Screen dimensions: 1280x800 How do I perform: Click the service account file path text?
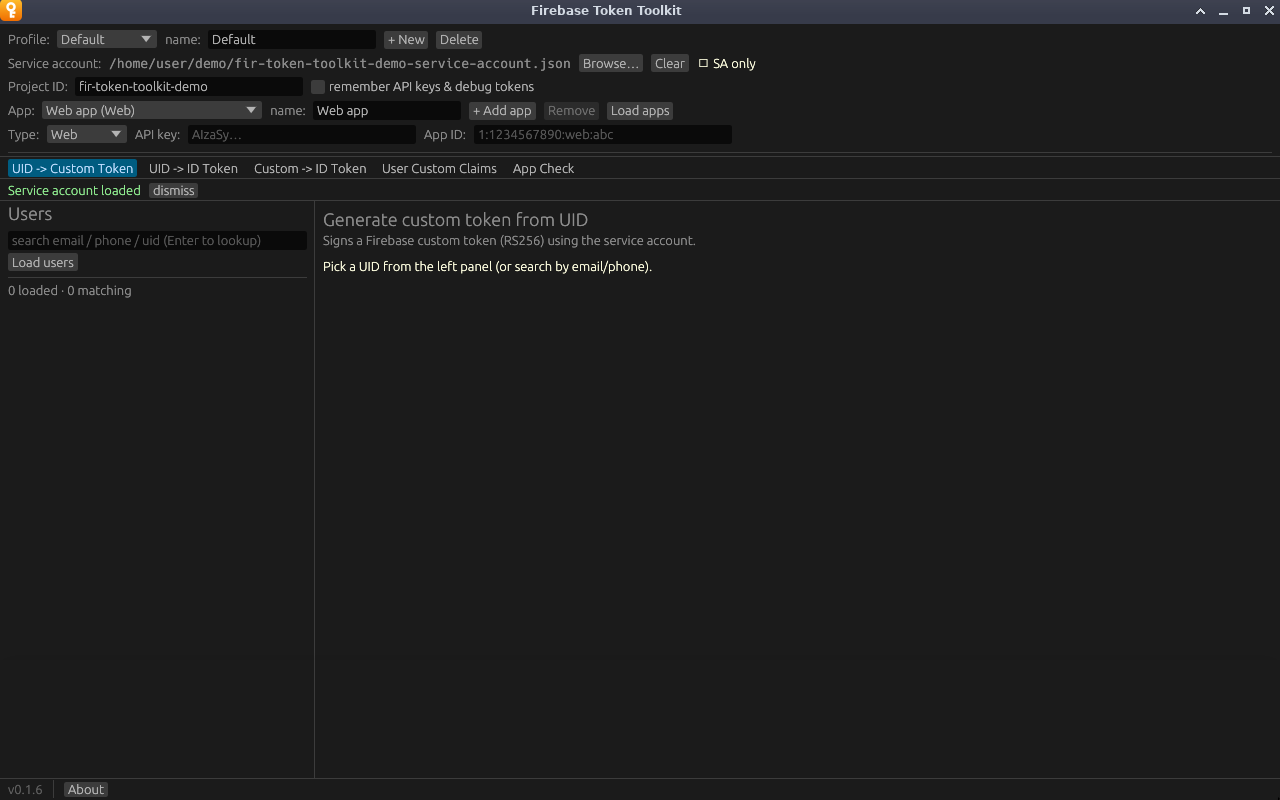click(340, 63)
